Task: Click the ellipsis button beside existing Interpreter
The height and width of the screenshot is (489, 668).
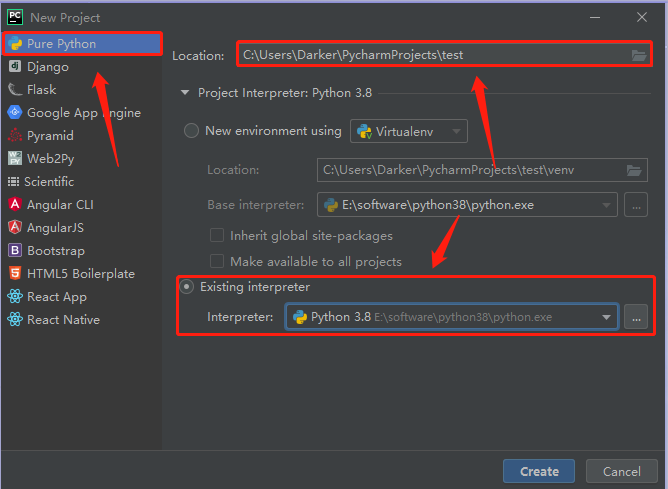Action: (636, 317)
